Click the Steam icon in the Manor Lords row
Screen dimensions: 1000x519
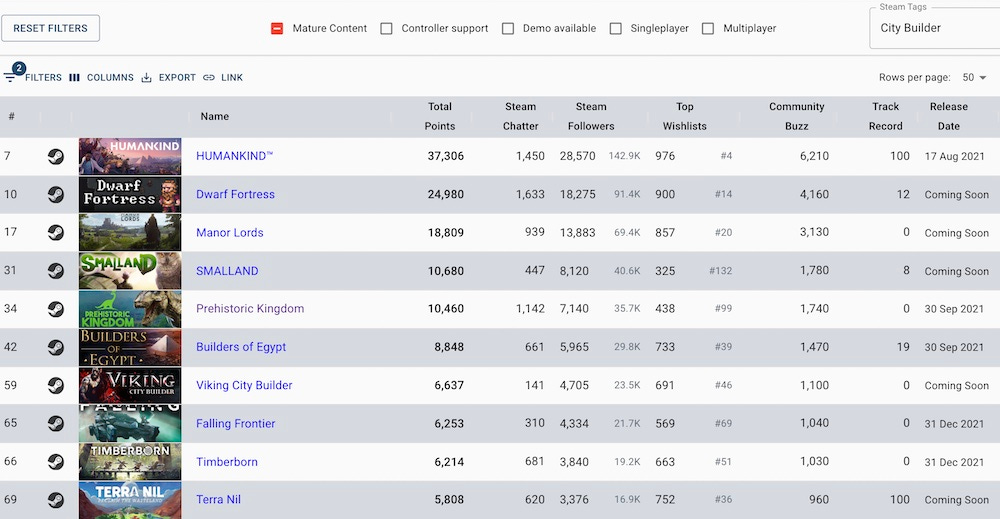[x=56, y=233]
